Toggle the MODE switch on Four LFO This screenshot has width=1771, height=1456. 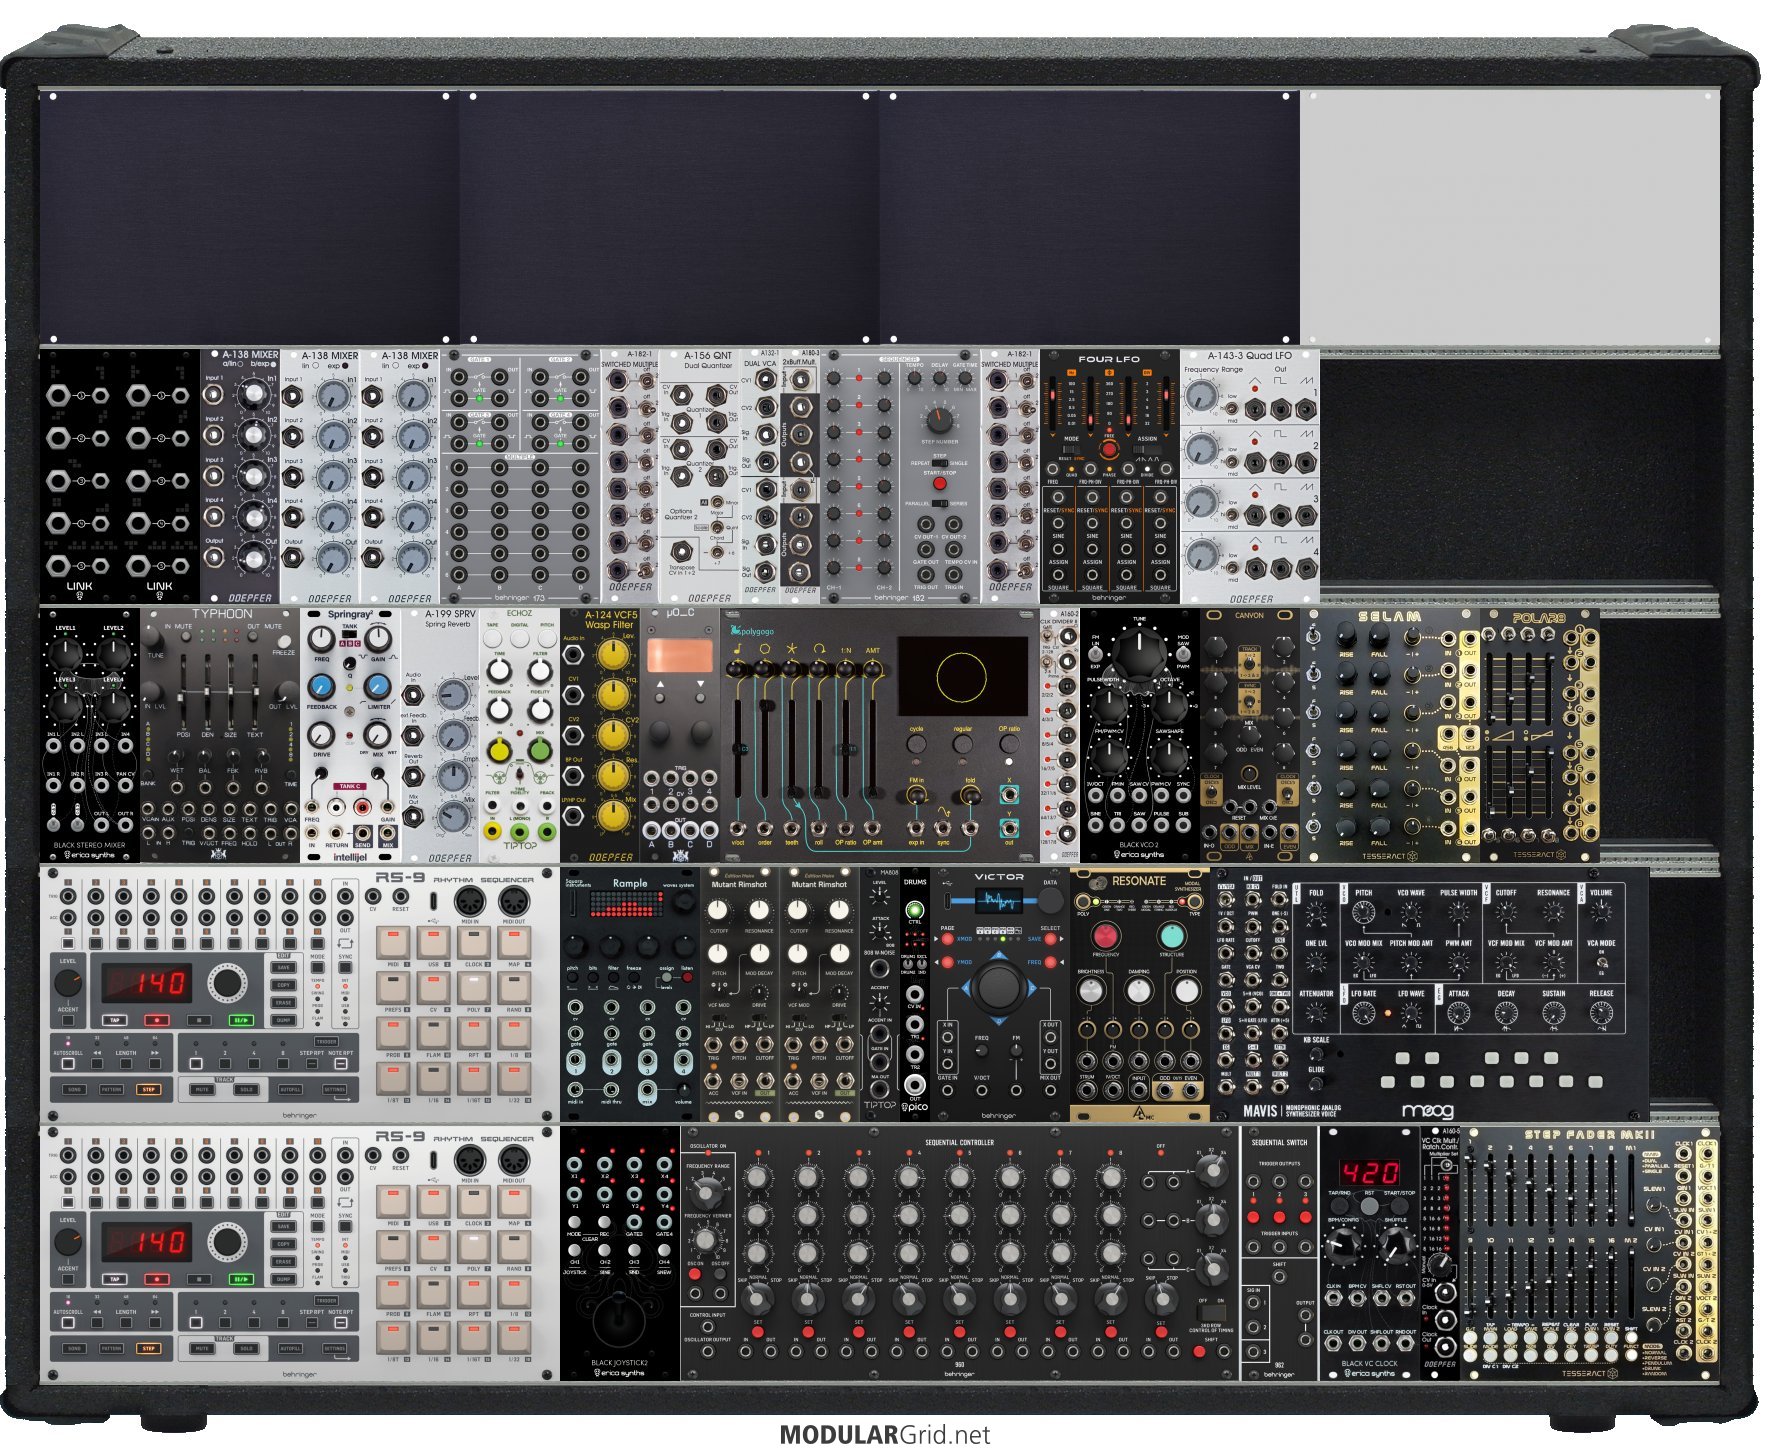click(x=1070, y=450)
